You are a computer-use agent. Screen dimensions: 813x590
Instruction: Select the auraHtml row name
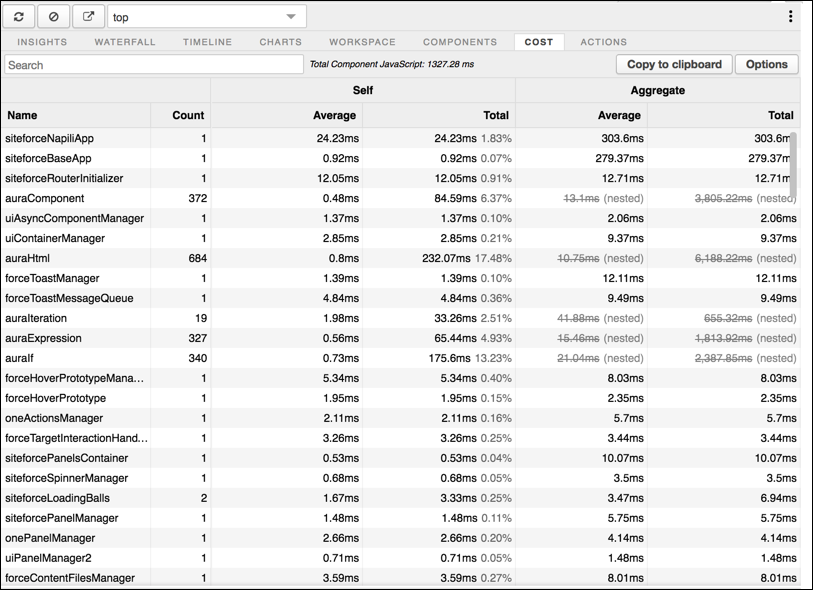[x=27, y=258]
